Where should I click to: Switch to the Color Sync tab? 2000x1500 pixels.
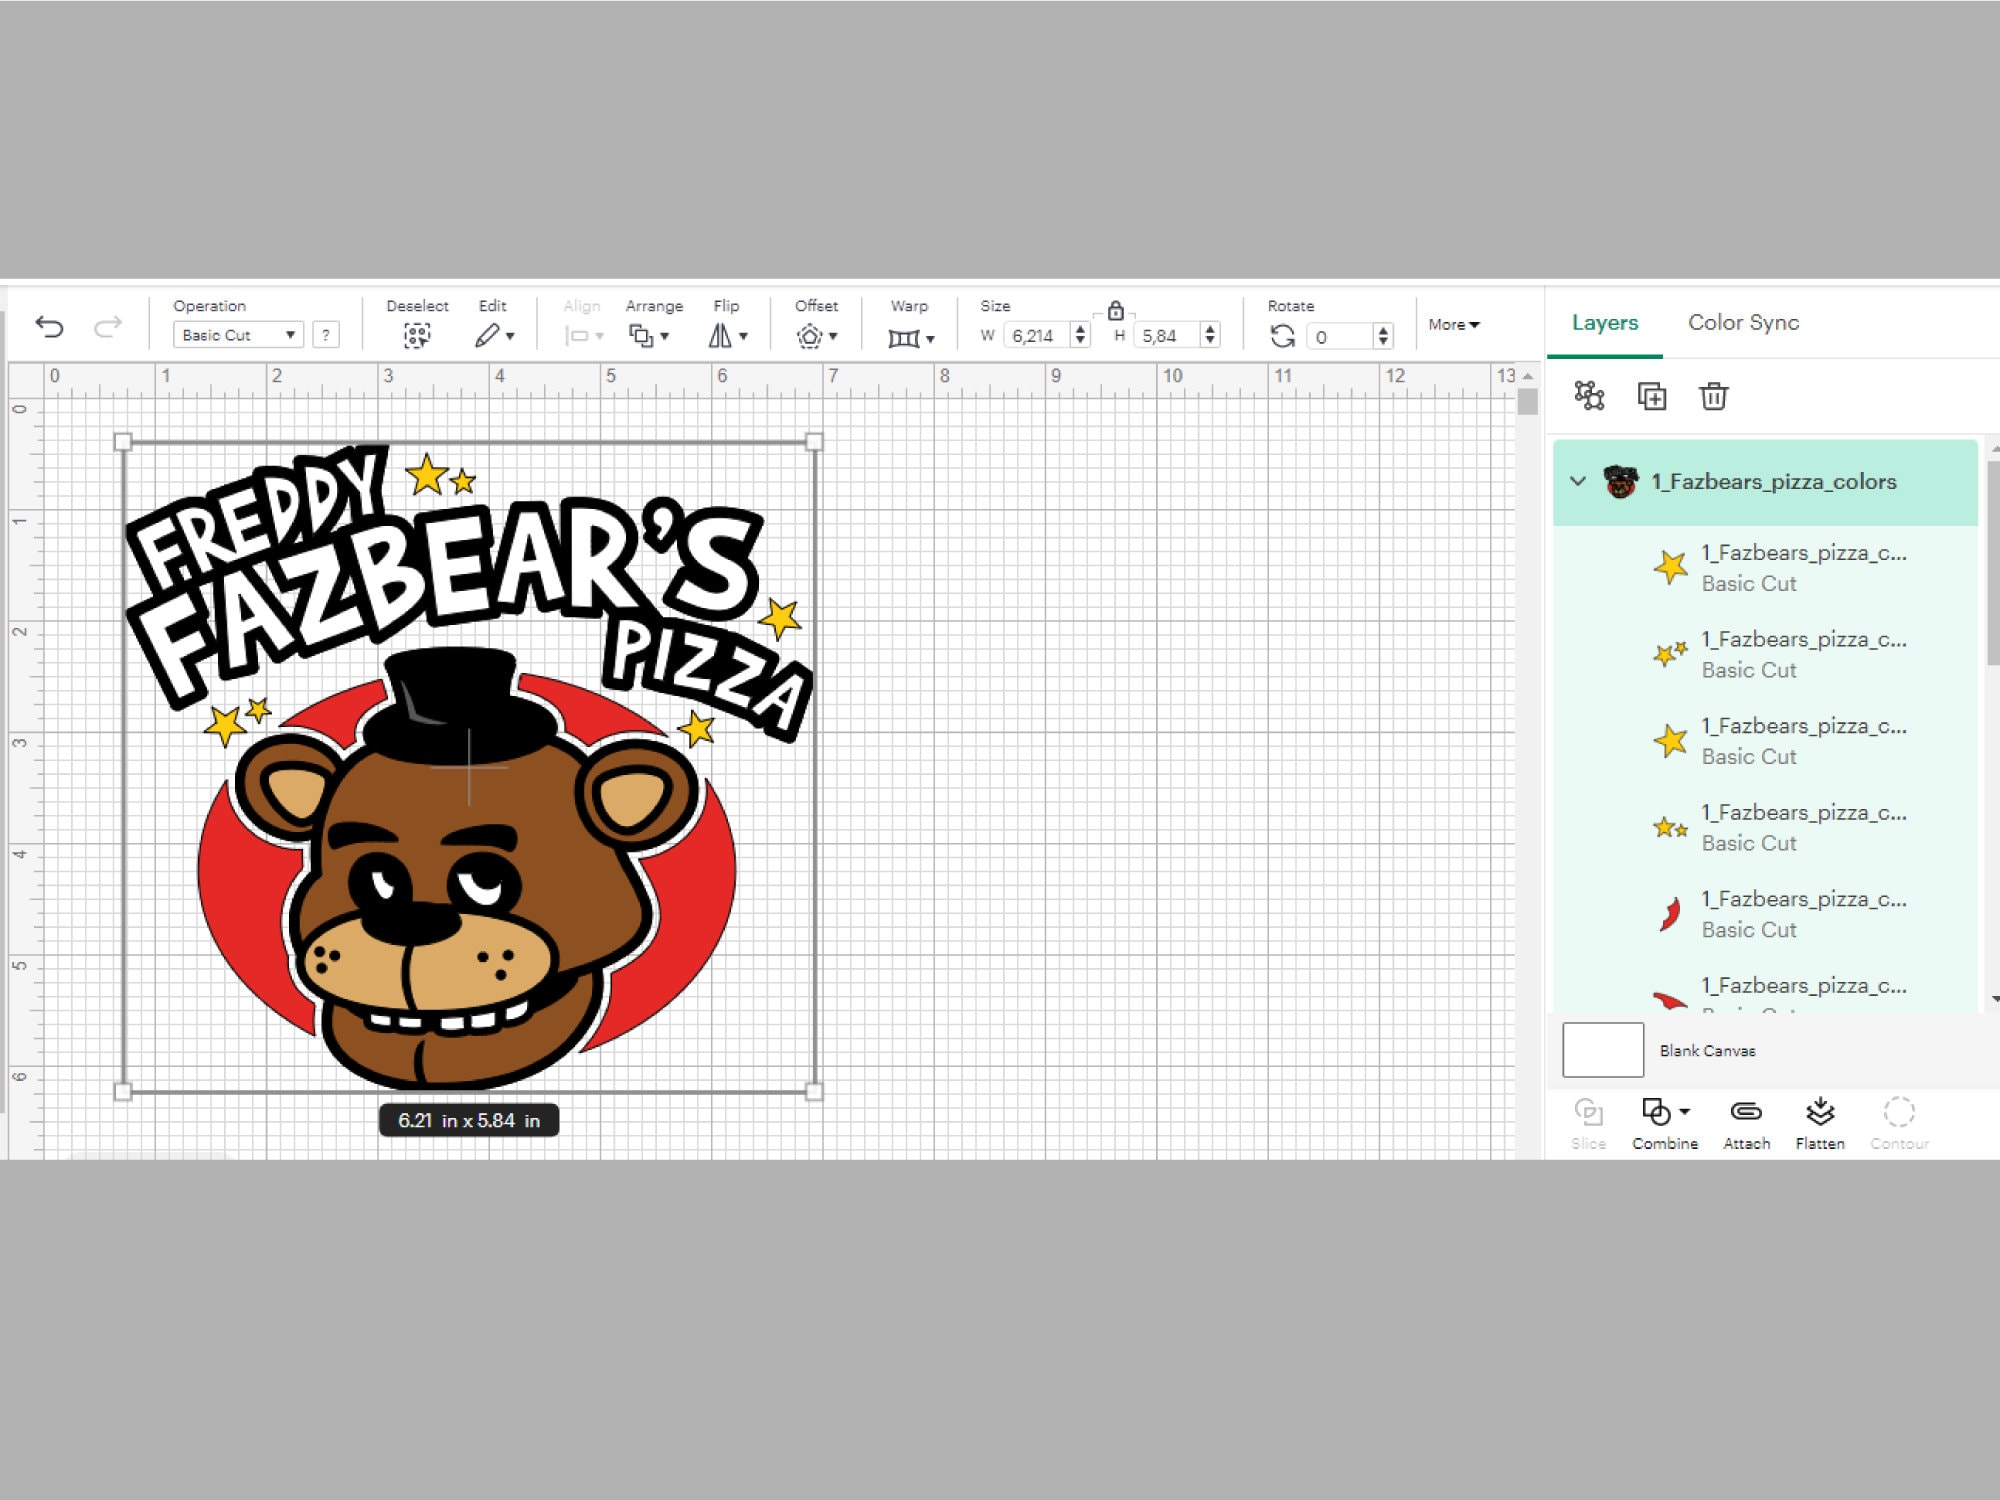[x=1743, y=322]
